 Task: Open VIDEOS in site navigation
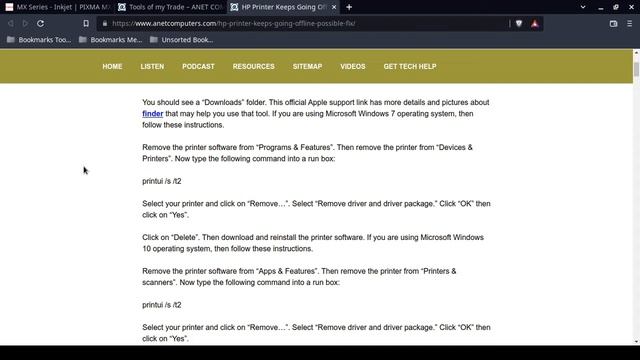click(x=353, y=67)
